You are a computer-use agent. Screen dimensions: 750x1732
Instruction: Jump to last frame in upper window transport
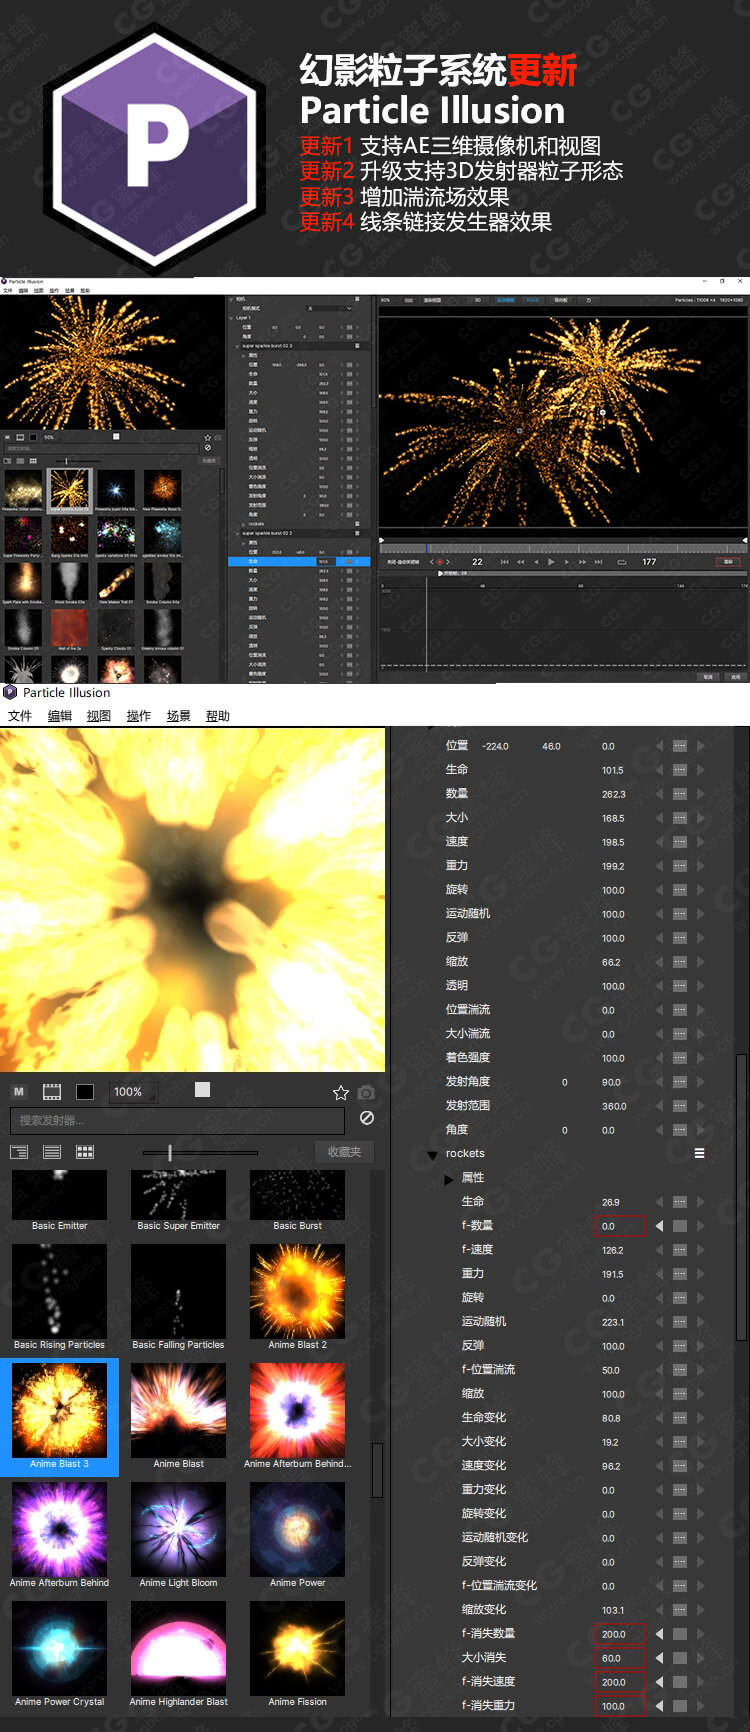[x=599, y=562]
